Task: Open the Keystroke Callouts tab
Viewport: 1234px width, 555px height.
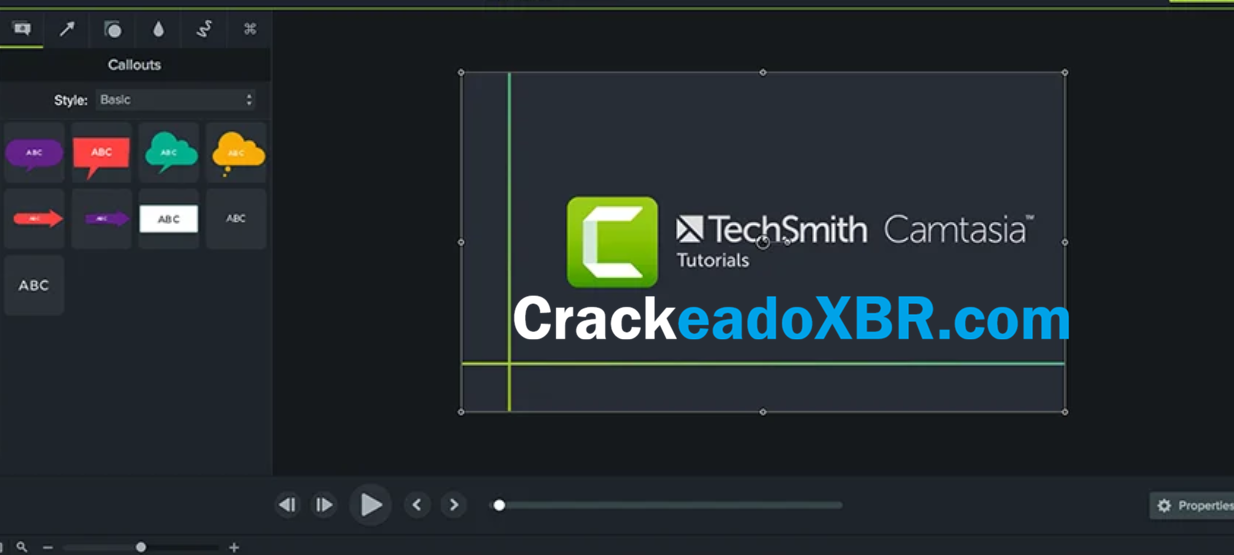Action: [250, 29]
